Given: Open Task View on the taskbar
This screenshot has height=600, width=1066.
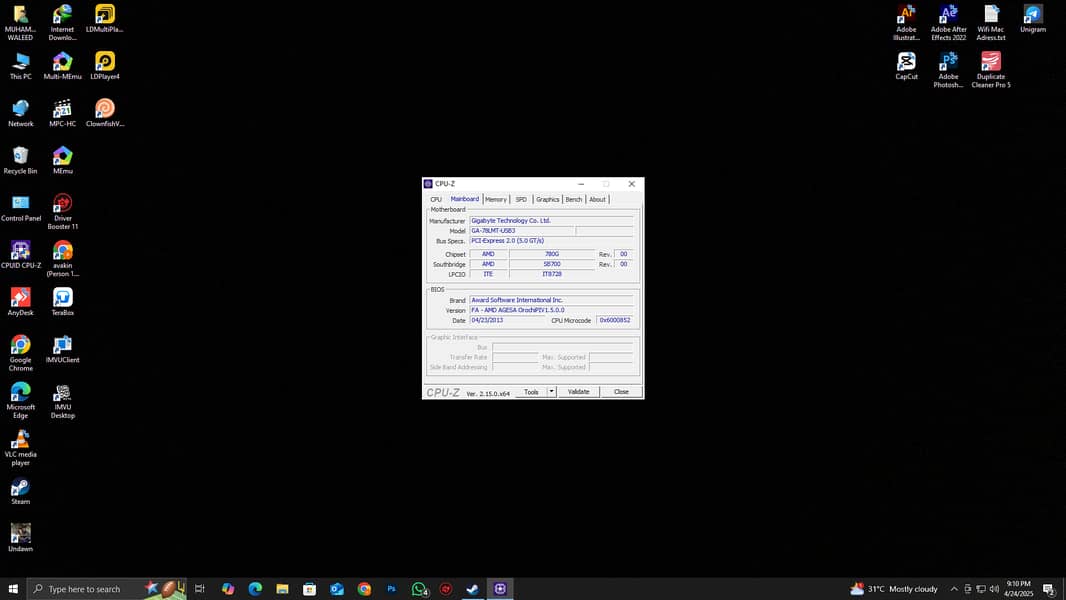Looking at the screenshot, I should coord(200,589).
